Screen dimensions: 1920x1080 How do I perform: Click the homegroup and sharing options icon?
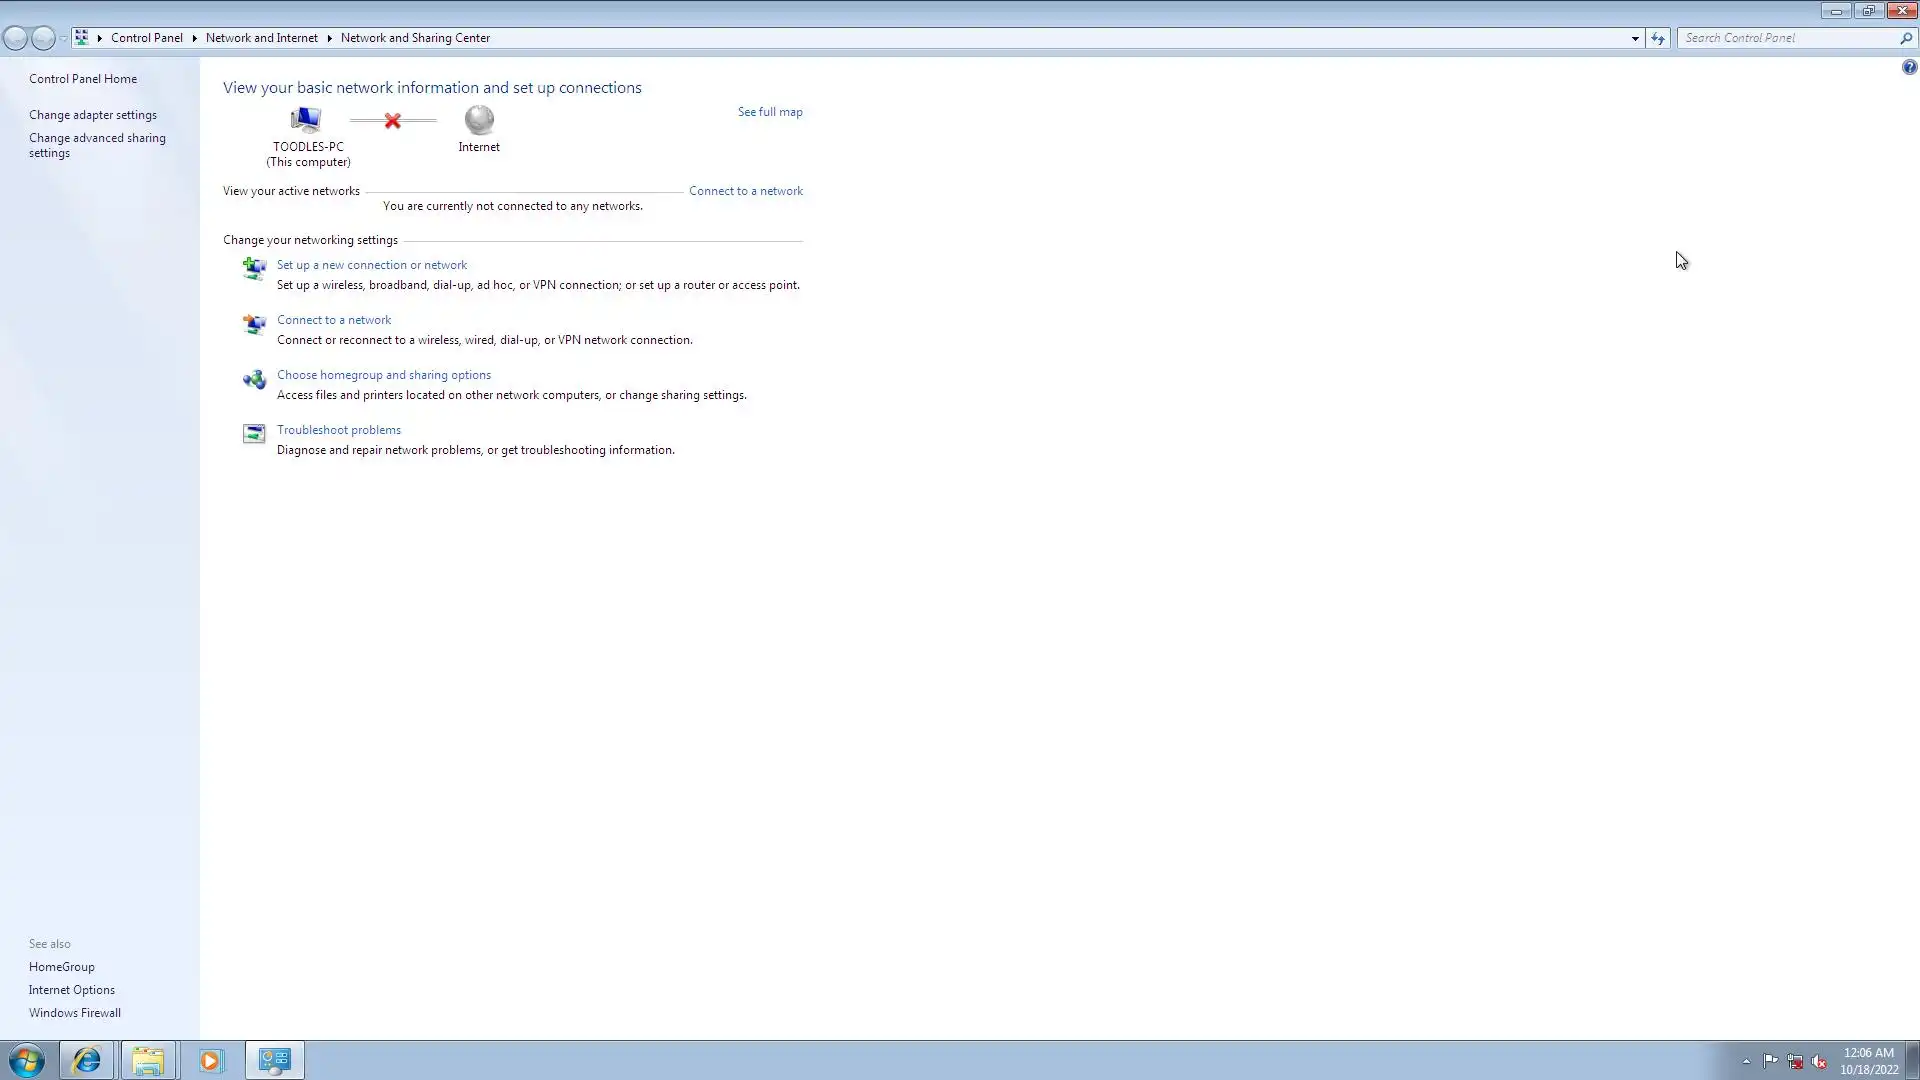pyautogui.click(x=254, y=379)
